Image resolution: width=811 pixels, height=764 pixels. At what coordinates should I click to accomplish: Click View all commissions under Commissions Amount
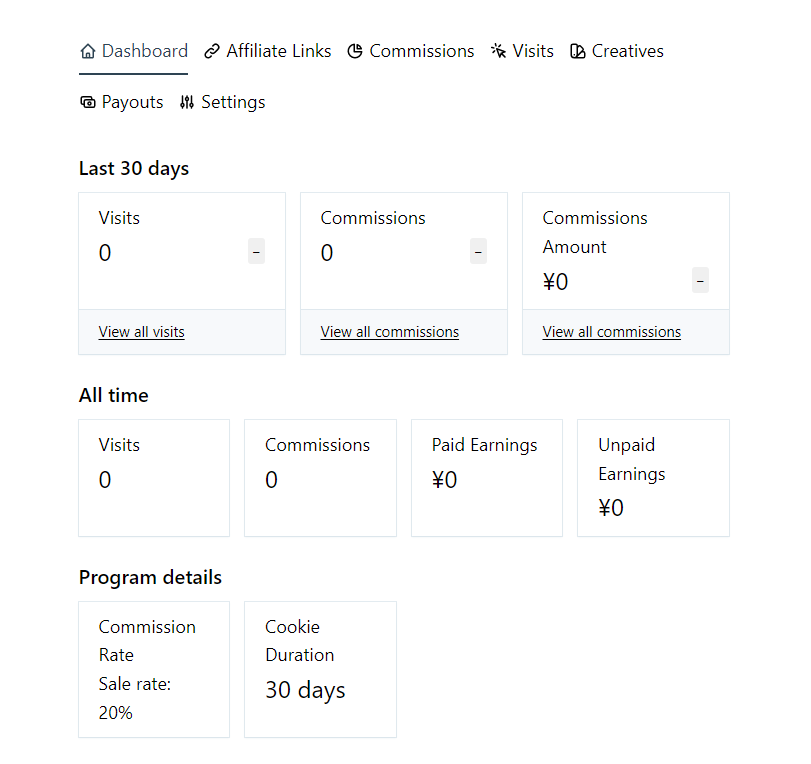[611, 332]
